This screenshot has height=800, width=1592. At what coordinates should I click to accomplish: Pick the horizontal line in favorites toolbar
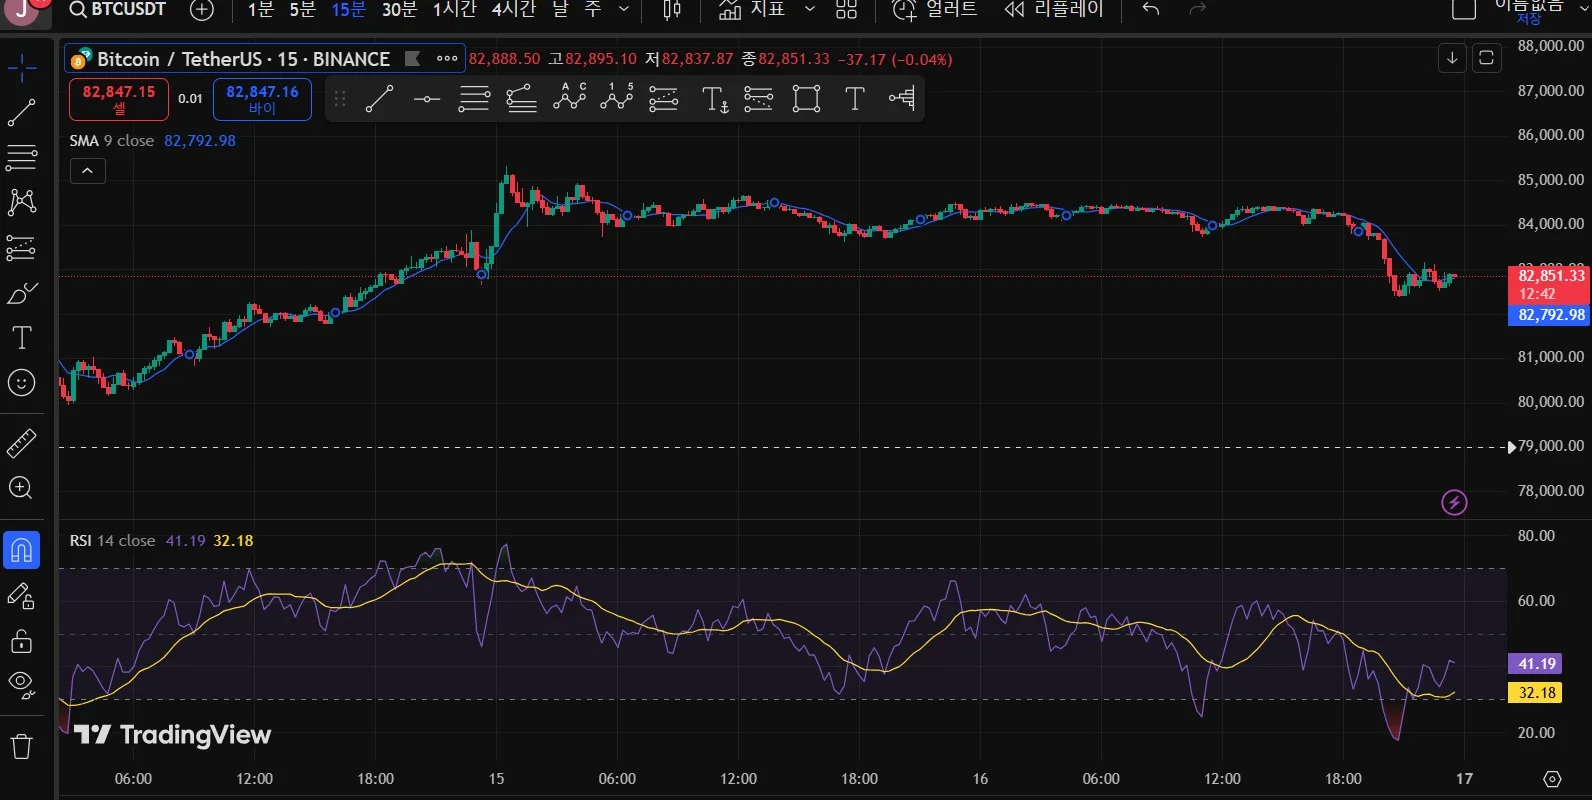click(x=427, y=98)
